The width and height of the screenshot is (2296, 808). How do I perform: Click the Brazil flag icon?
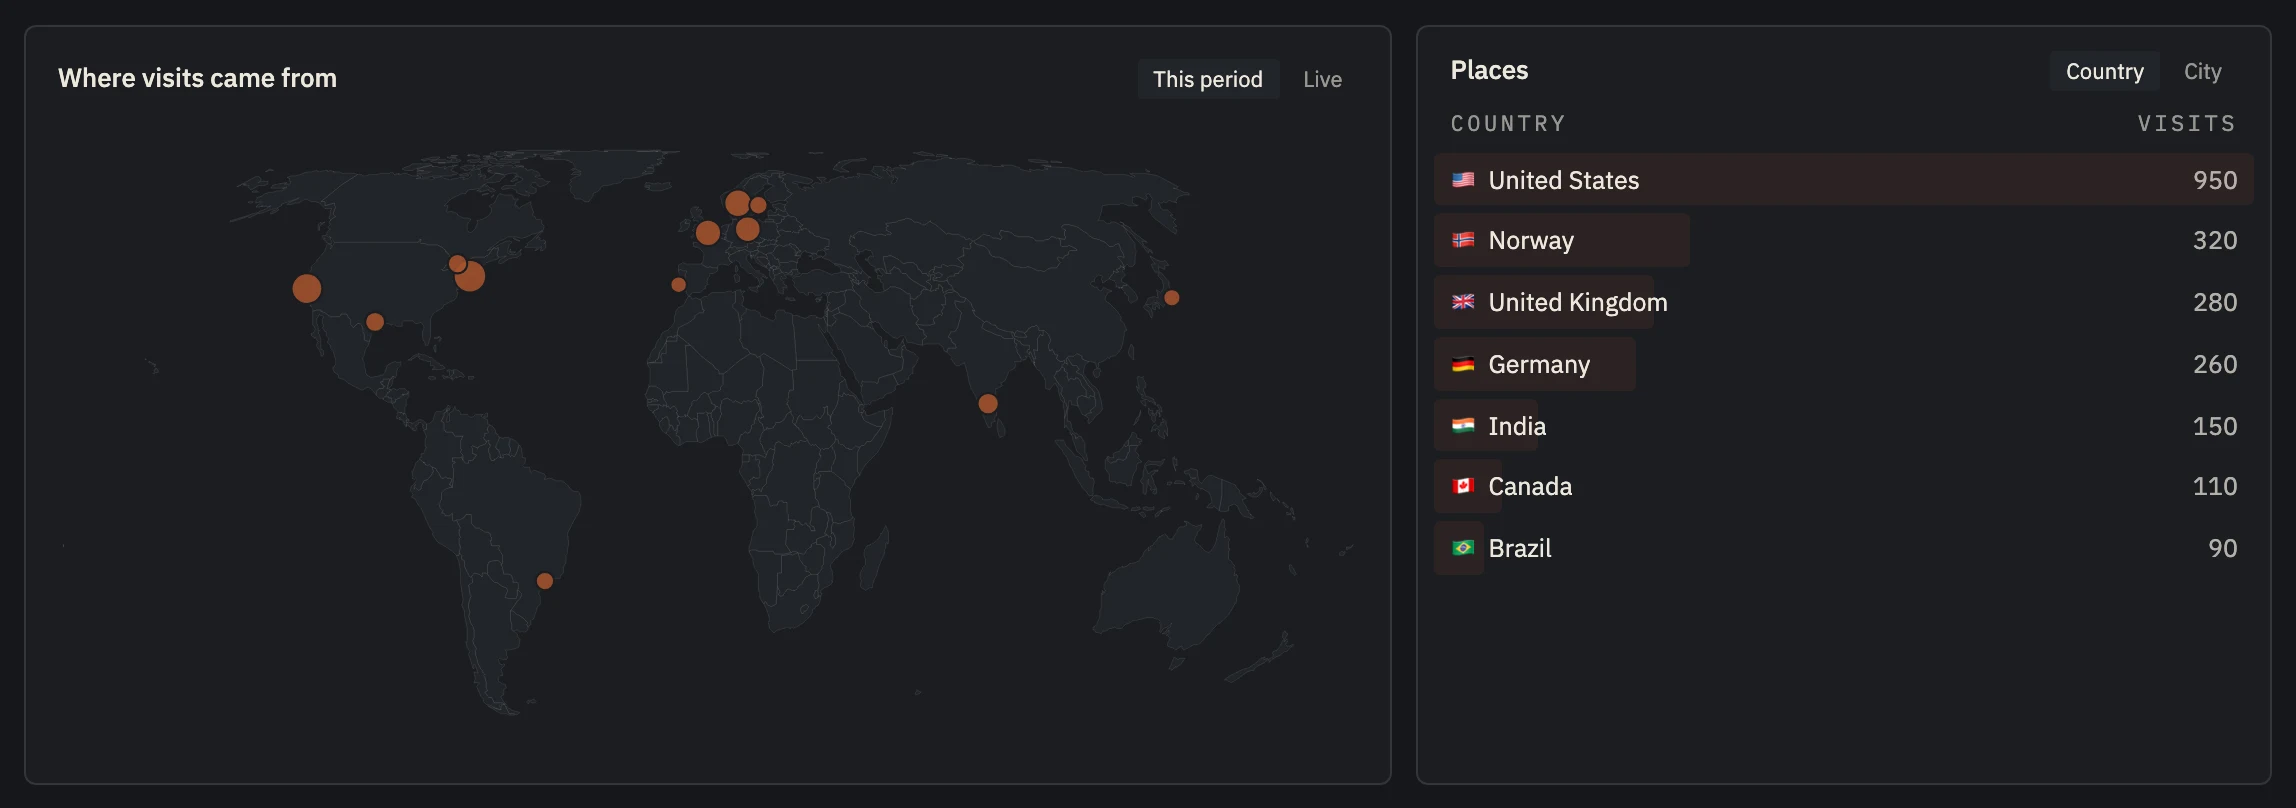[x=1463, y=548]
